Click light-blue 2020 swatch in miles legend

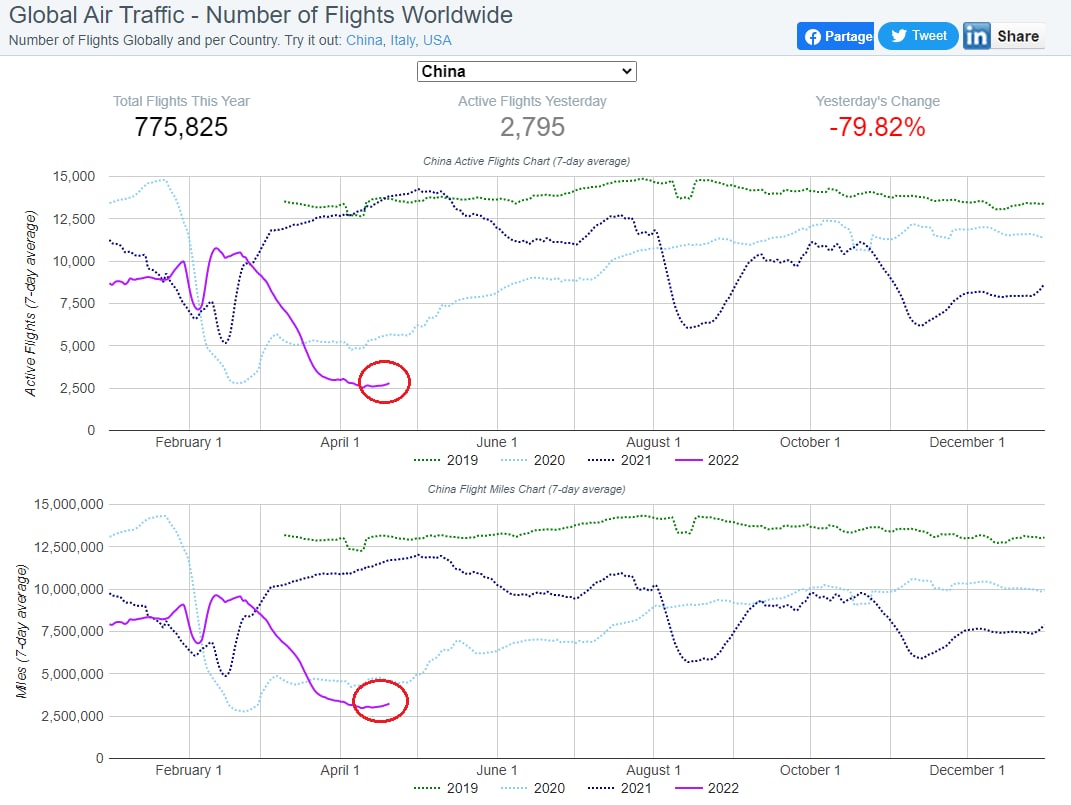[x=514, y=788]
